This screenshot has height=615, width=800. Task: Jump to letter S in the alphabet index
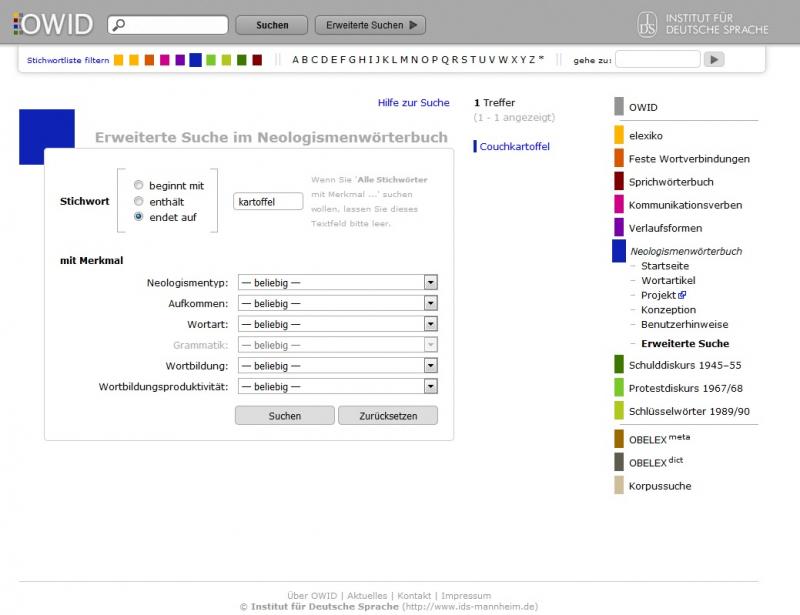point(464,60)
